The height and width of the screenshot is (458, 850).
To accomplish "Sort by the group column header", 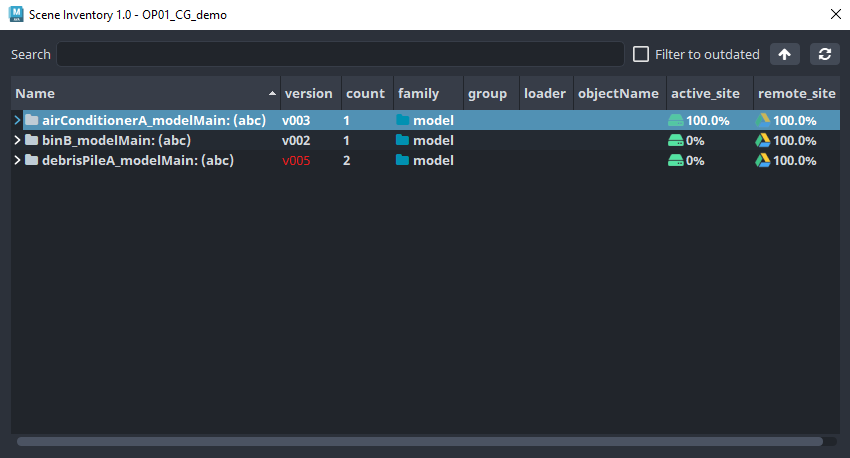I will (x=491, y=93).
